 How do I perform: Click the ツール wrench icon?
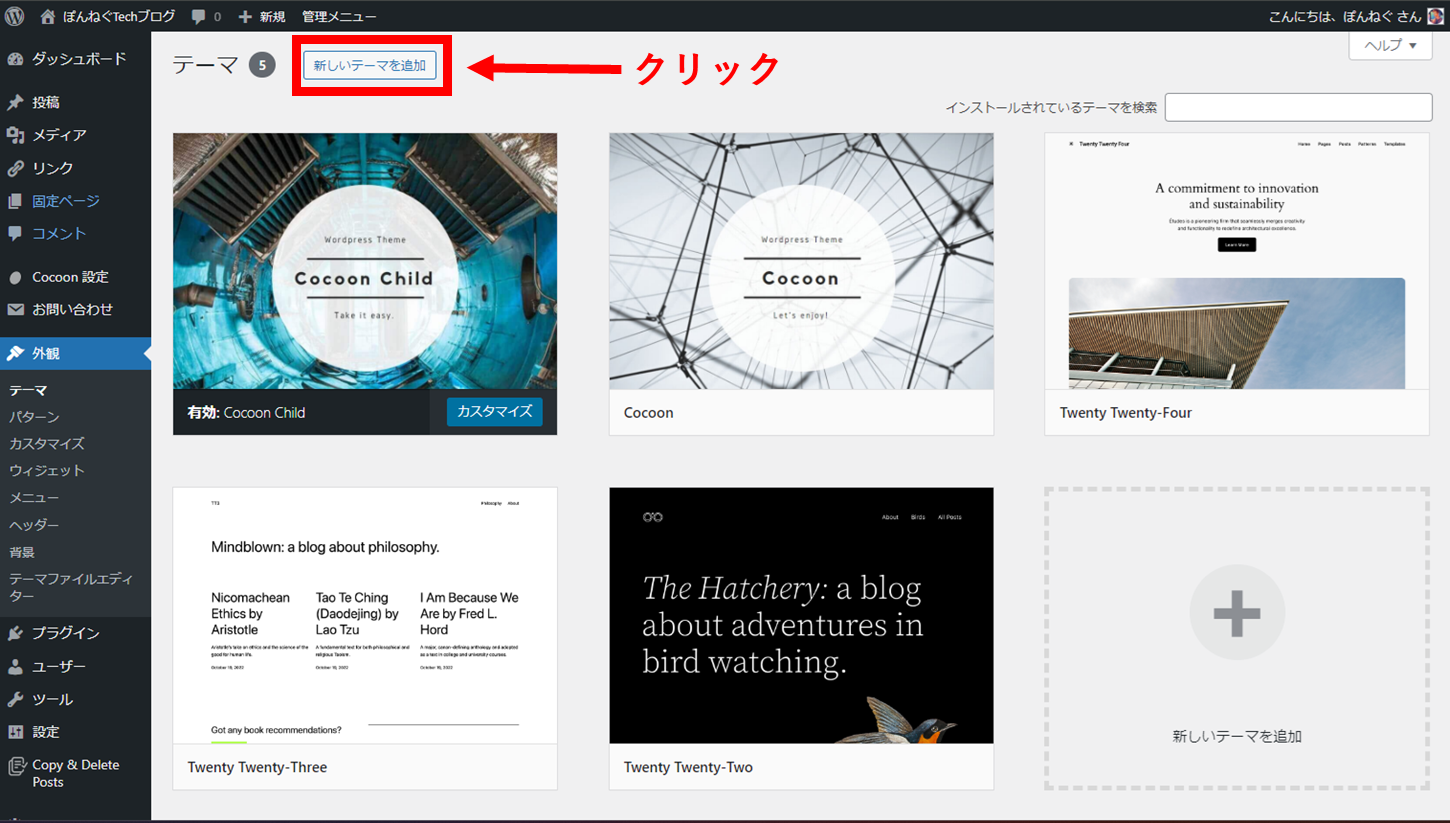pos(15,699)
